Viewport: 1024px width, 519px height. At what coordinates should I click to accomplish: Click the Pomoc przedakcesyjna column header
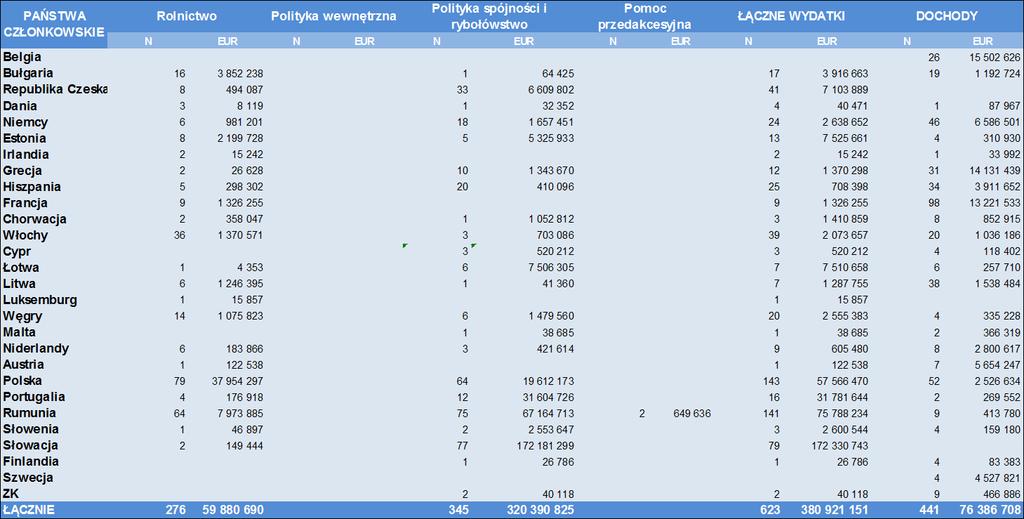coord(645,16)
